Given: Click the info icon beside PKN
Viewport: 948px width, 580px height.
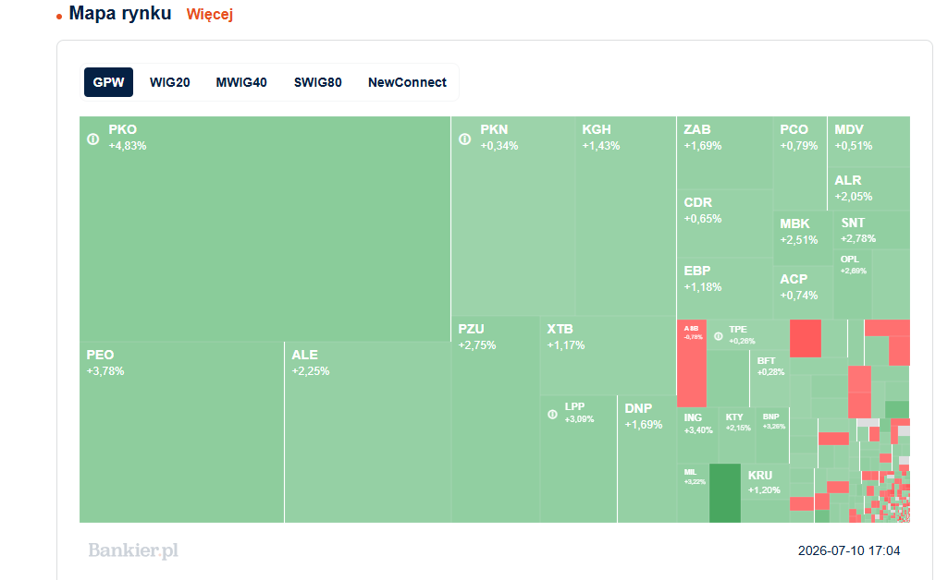Looking at the screenshot, I should 464,139.
